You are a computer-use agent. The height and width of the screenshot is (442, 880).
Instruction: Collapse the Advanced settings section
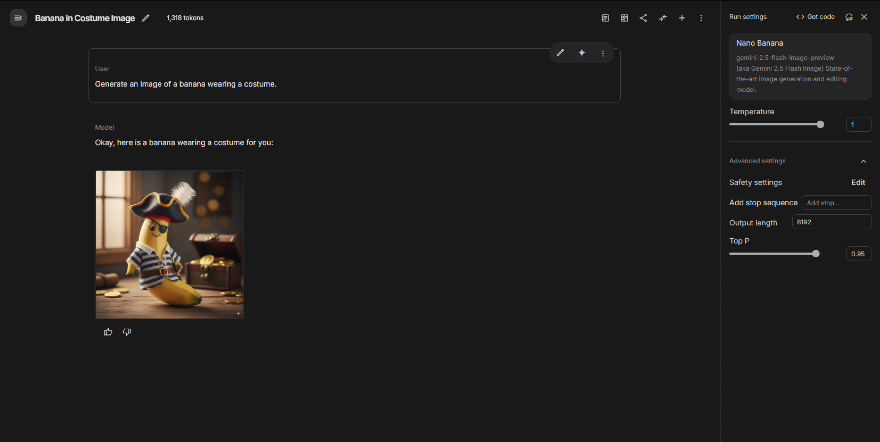coord(863,161)
